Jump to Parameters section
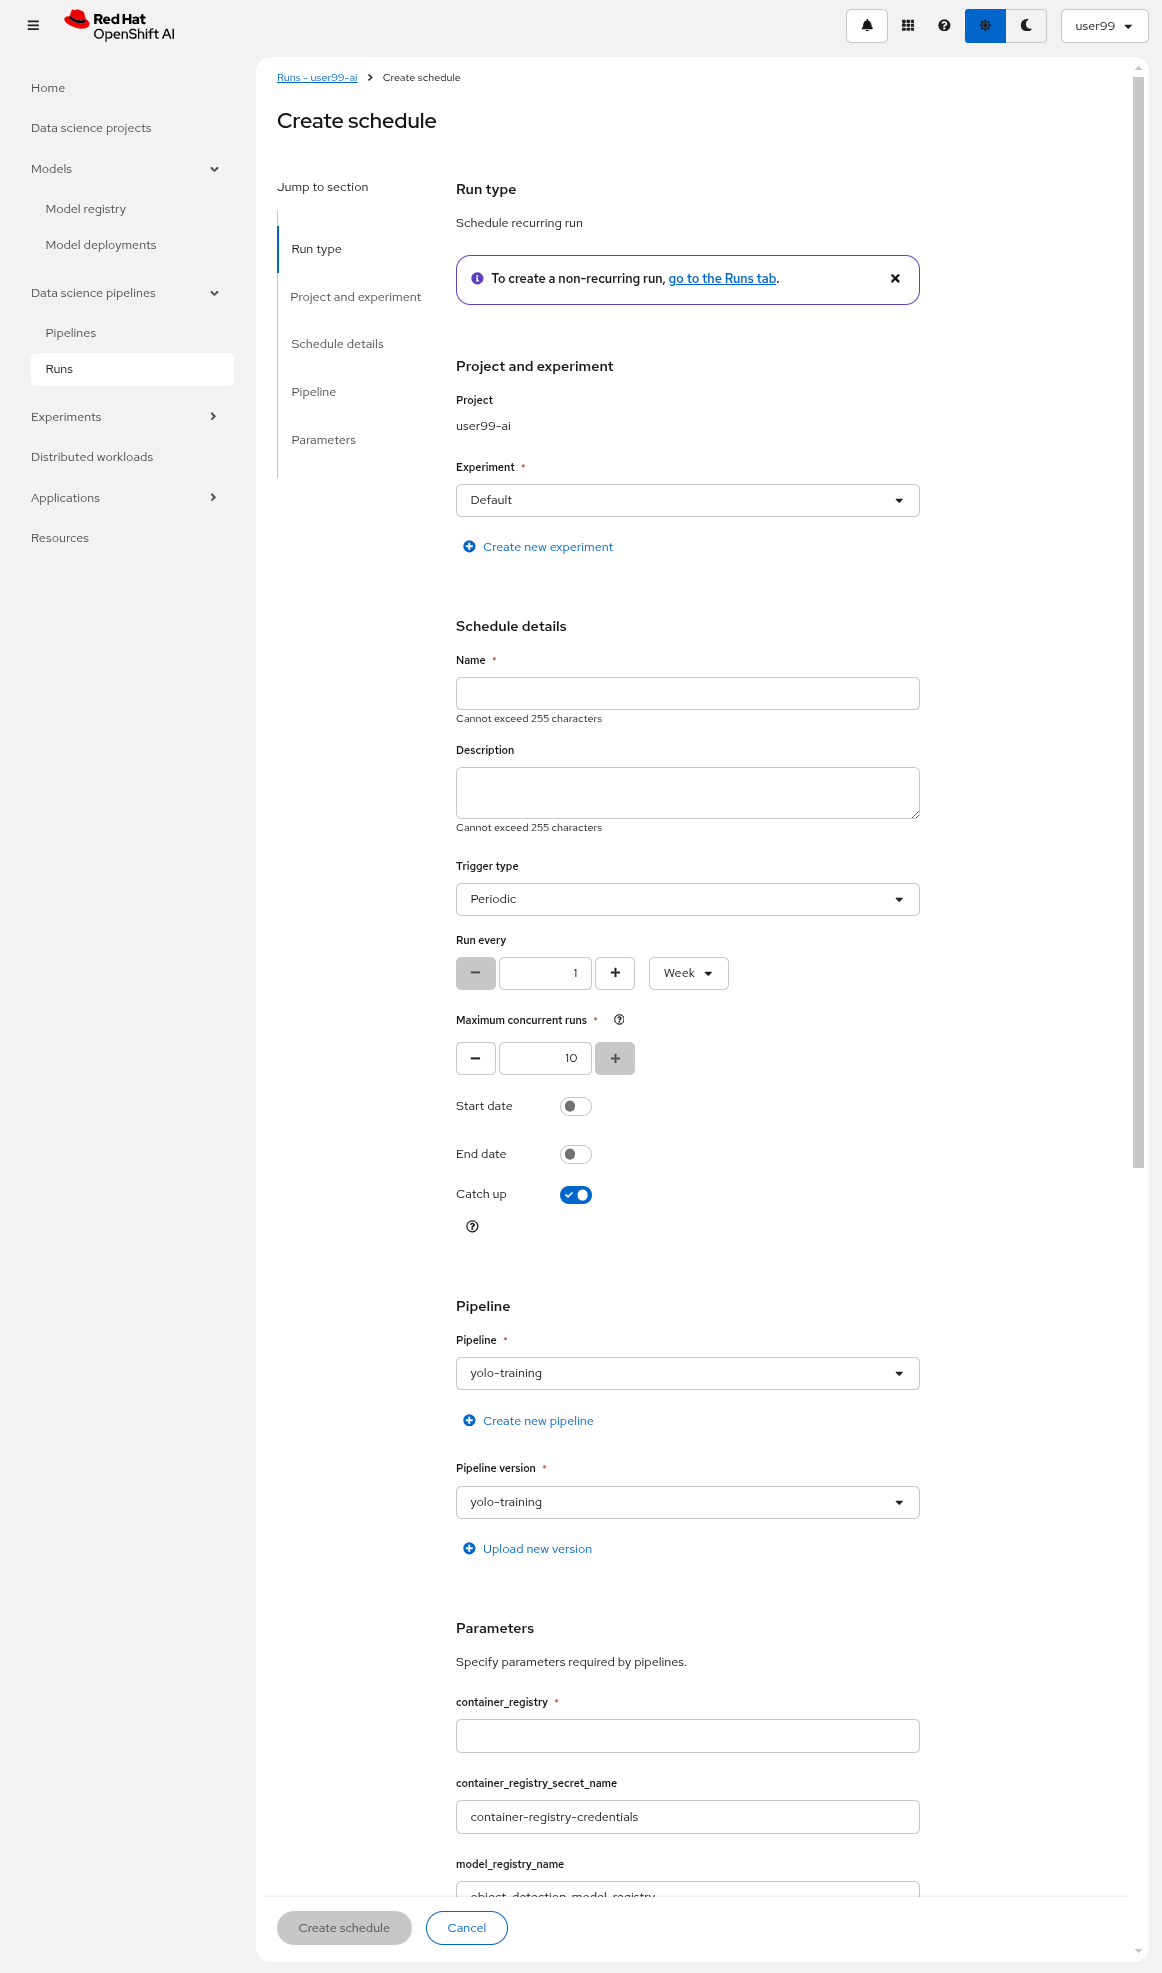 (x=323, y=440)
